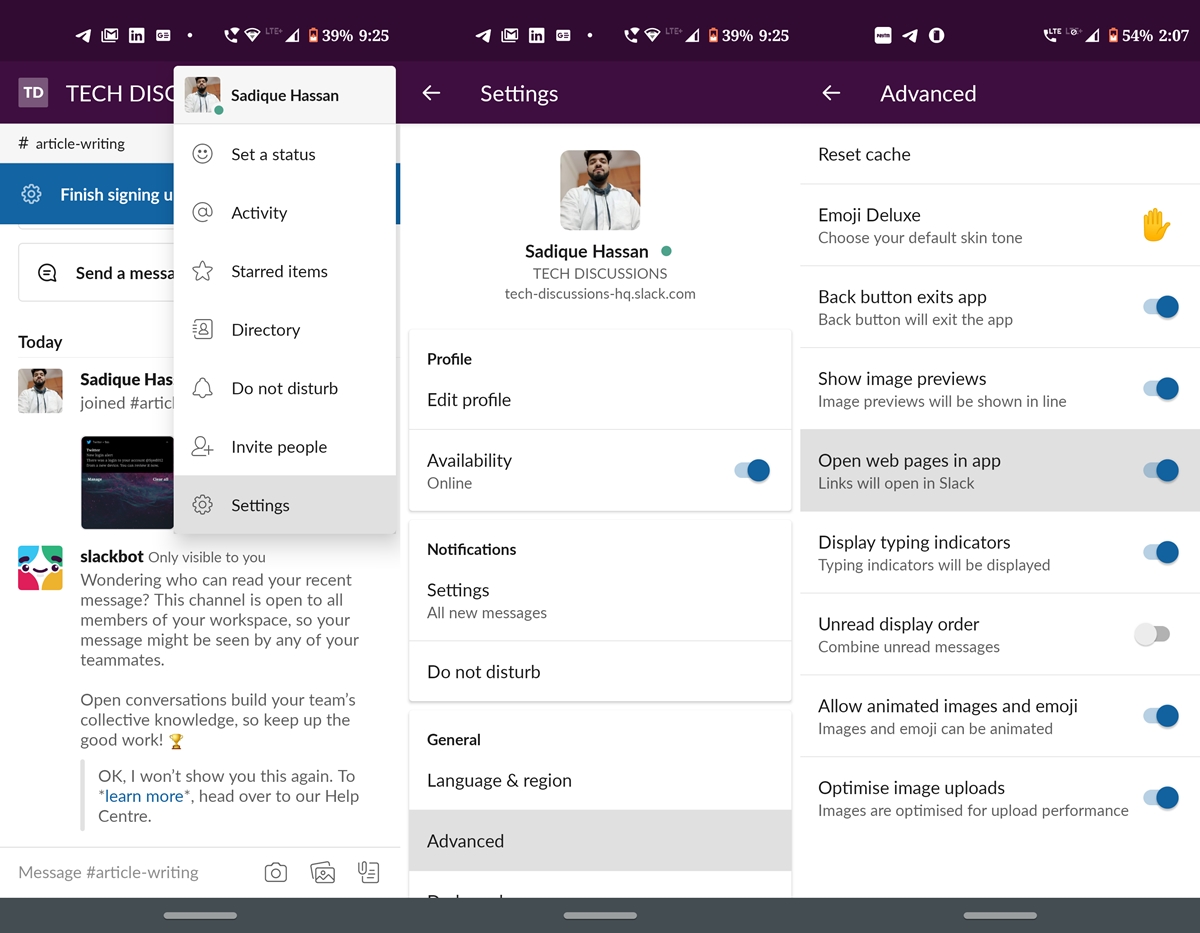Choose Invite people in the menu
Viewport: 1200px width, 933px height.
pyautogui.click(x=285, y=446)
